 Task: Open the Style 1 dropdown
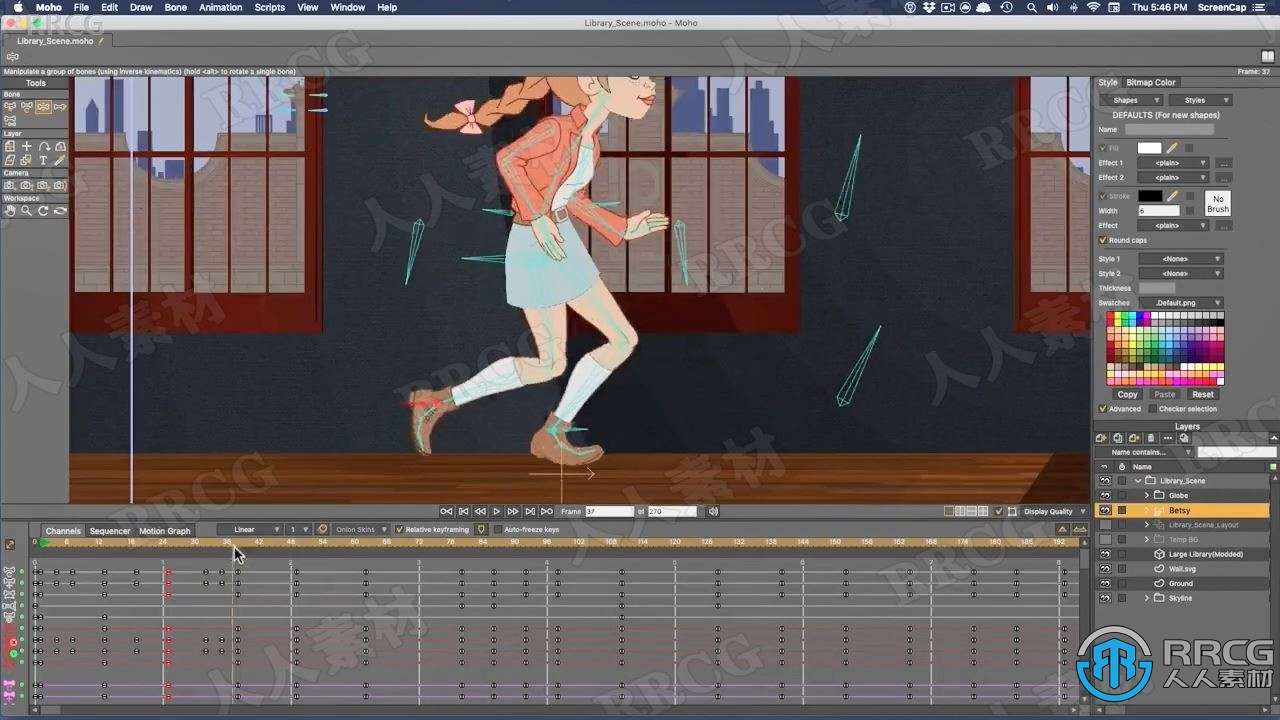point(1181,259)
